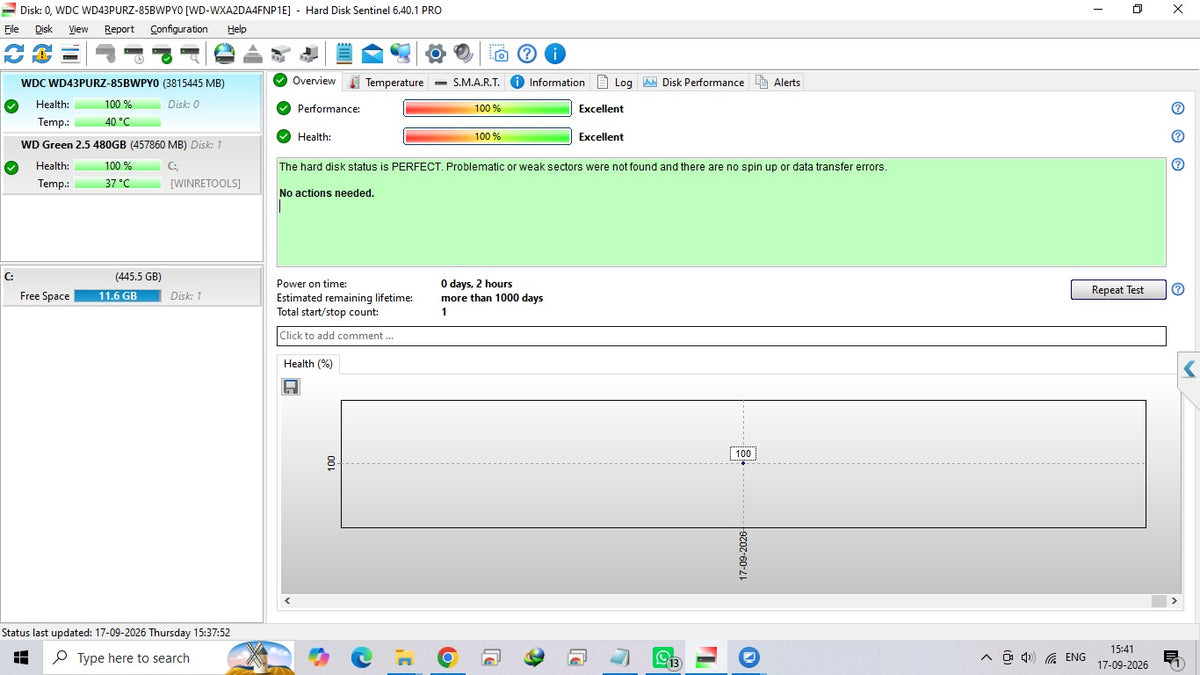This screenshot has width=1200, height=675.
Task: Open Google Chrome from taskbar
Action: pos(448,658)
